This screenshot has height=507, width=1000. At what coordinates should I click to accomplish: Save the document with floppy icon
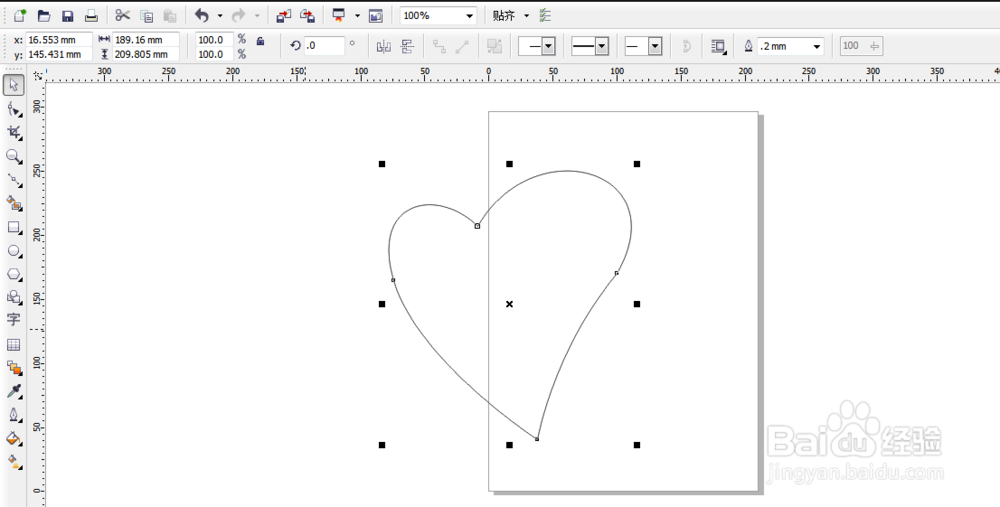point(68,15)
